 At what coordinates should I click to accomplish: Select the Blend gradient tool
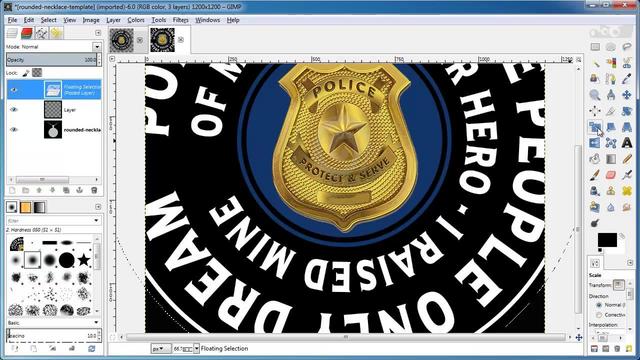611,159
